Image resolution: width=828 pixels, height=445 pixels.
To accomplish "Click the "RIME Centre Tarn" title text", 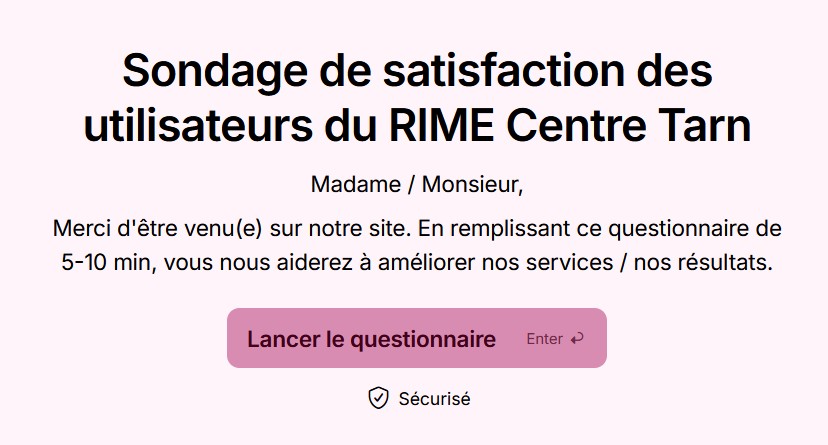I will click(584, 128).
